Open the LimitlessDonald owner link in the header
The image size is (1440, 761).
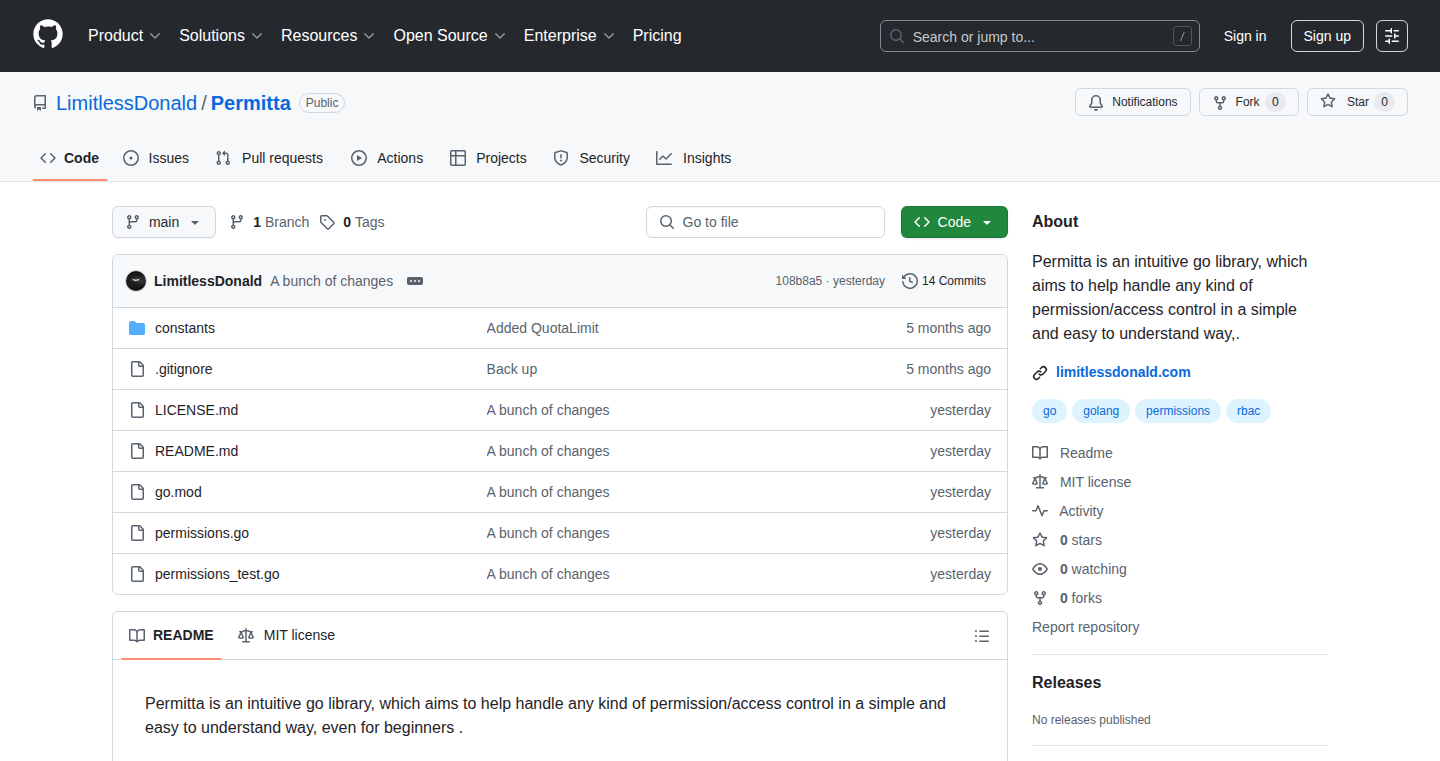click(127, 103)
